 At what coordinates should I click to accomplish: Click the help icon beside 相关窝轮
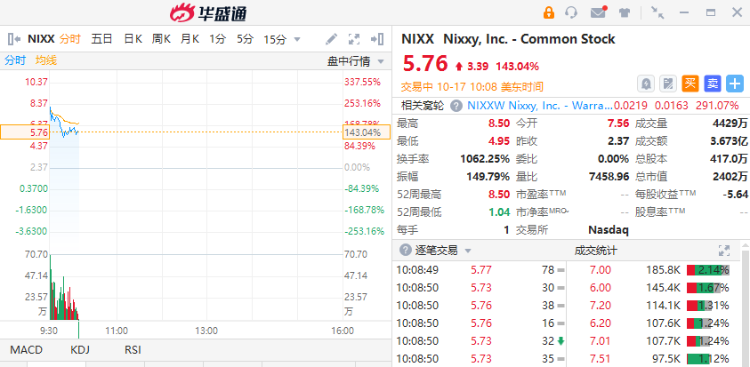457,105
